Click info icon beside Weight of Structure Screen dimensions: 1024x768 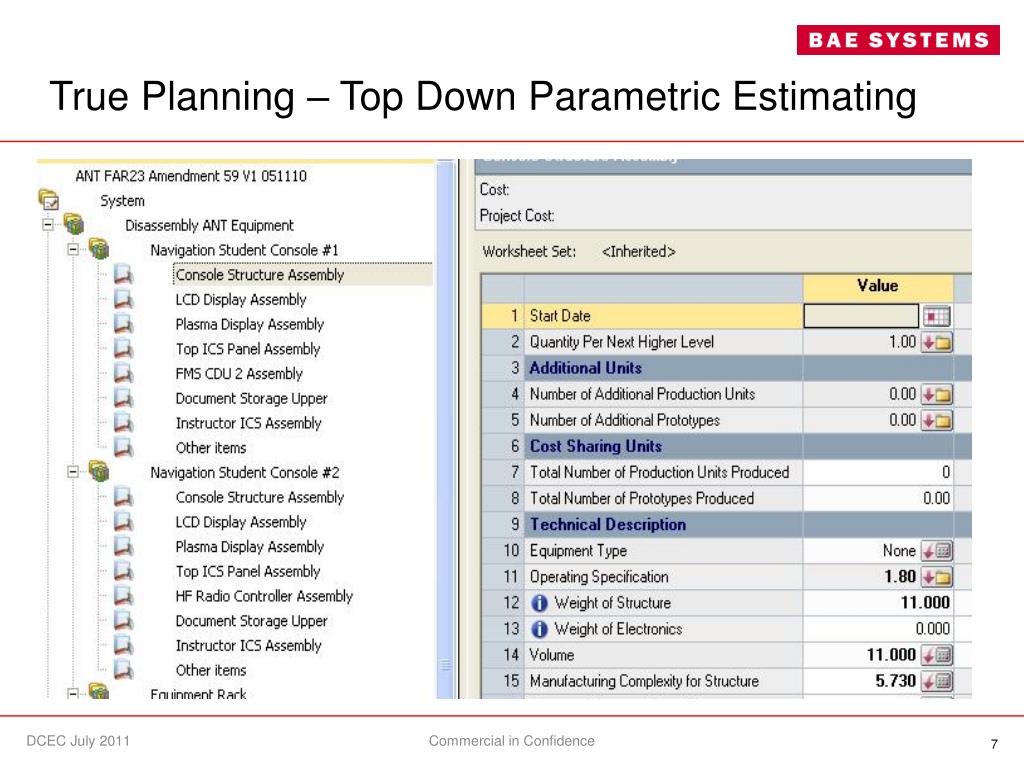(539, 603)
